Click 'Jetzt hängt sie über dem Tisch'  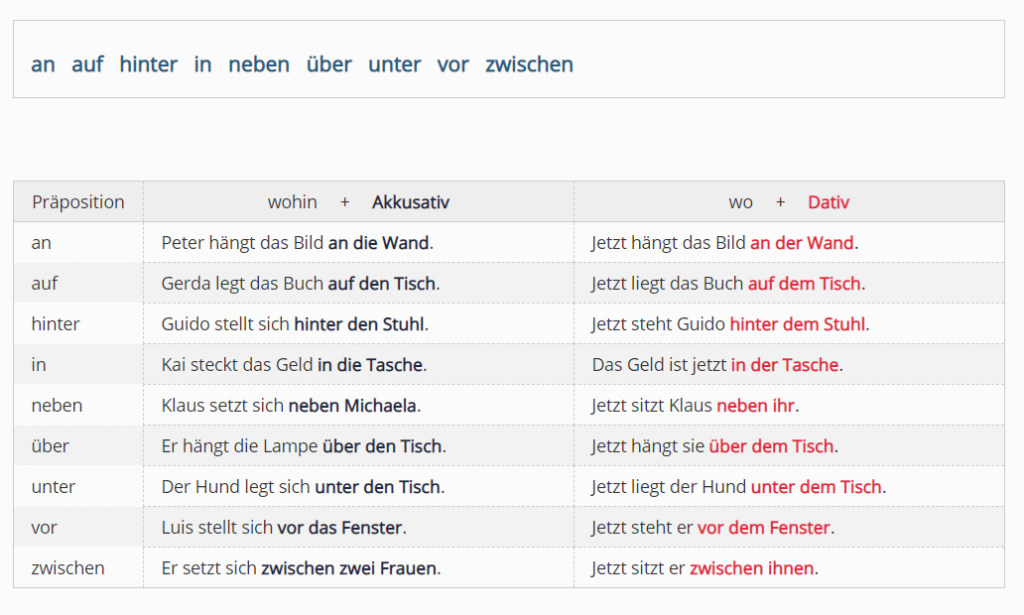(715, 446)
